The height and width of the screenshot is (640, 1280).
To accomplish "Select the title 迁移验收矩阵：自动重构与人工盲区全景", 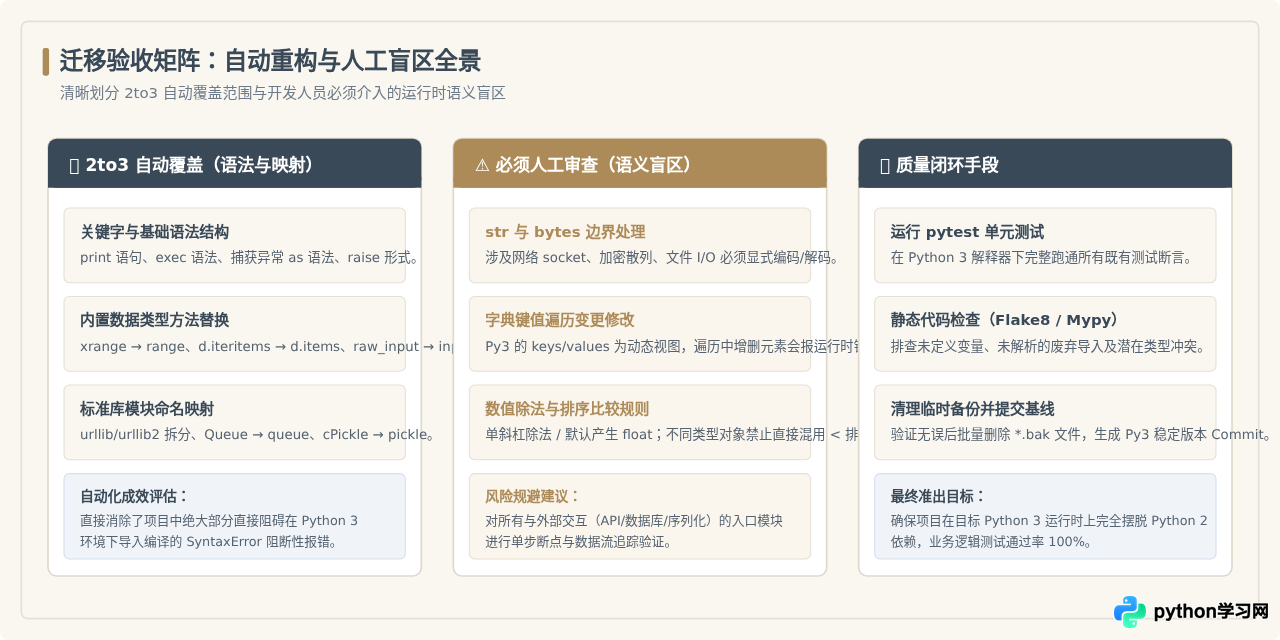I will pos(270,61).
